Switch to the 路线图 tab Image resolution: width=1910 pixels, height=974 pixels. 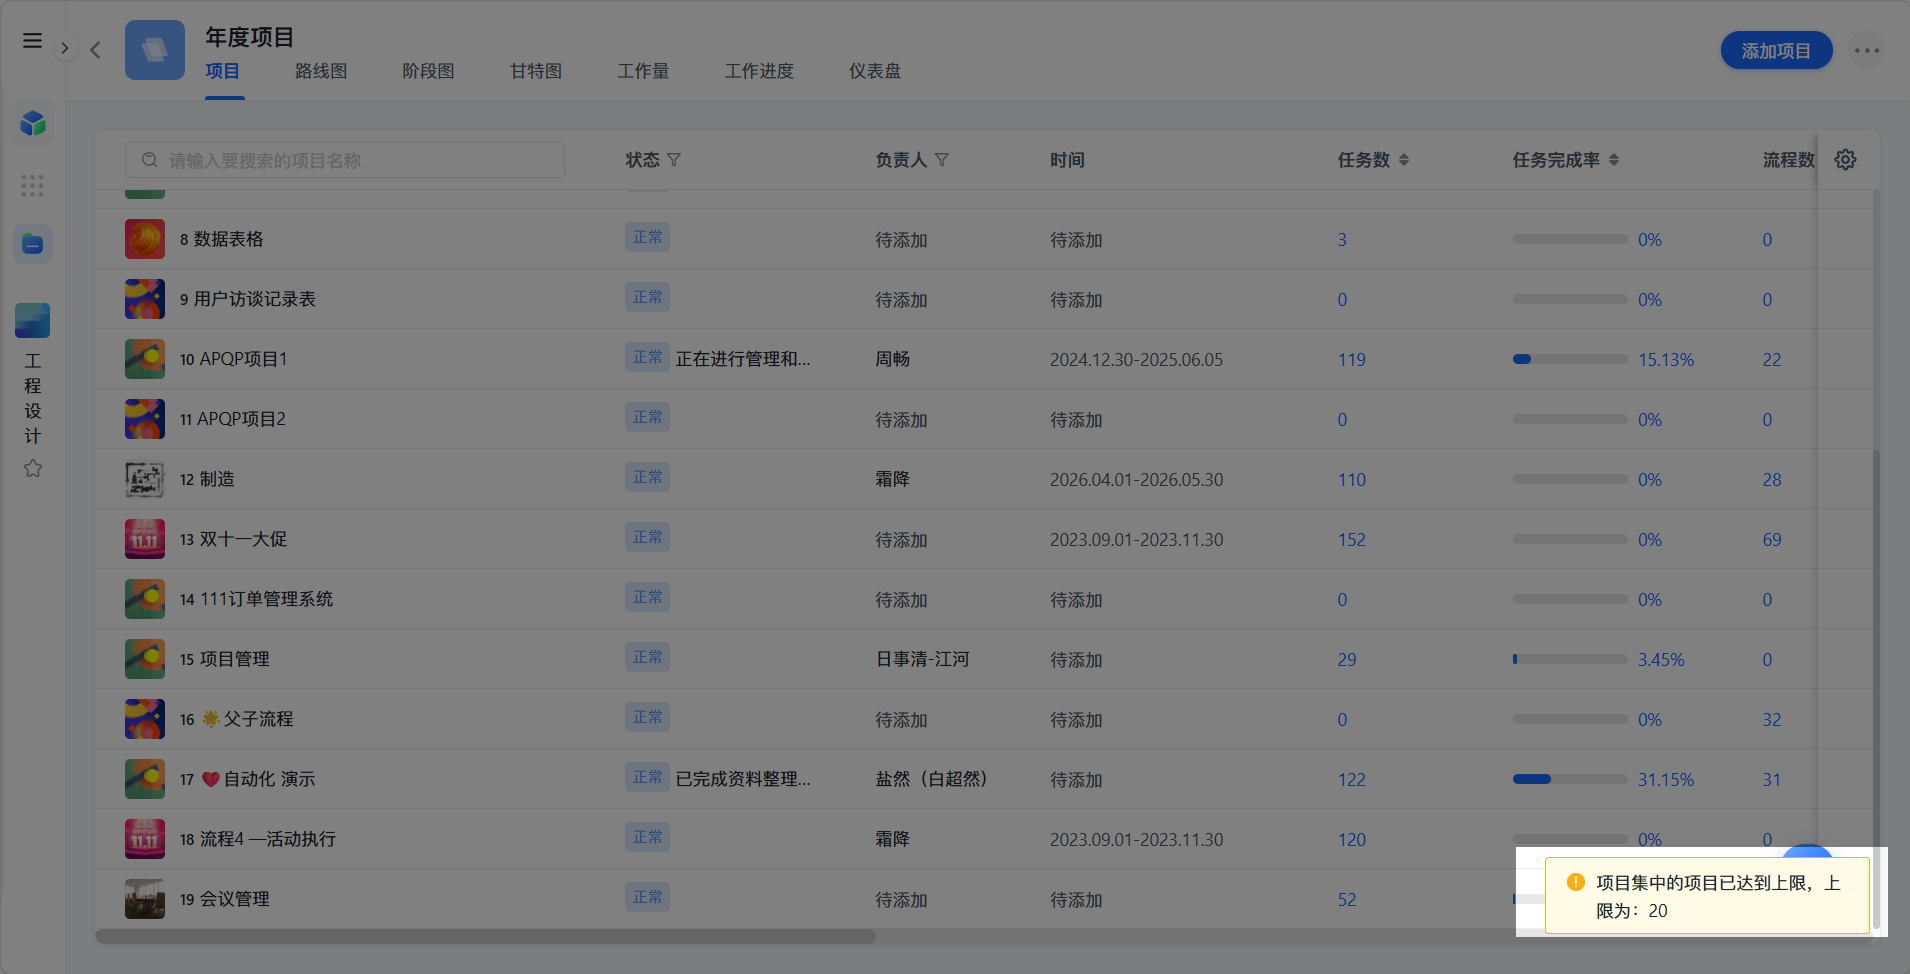click(321, 71)
